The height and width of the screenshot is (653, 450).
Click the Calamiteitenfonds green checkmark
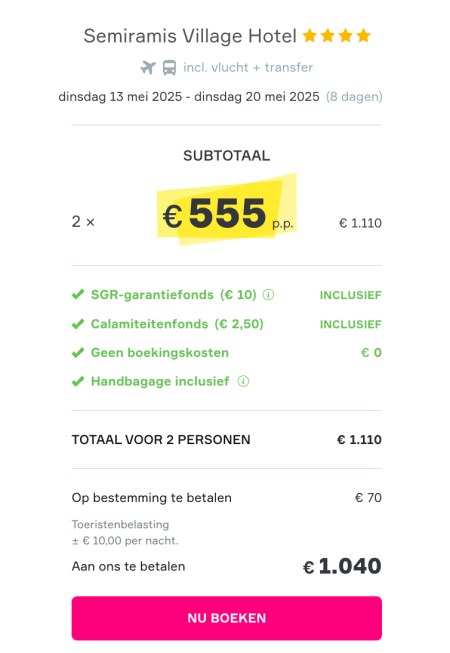click(78, 324)
